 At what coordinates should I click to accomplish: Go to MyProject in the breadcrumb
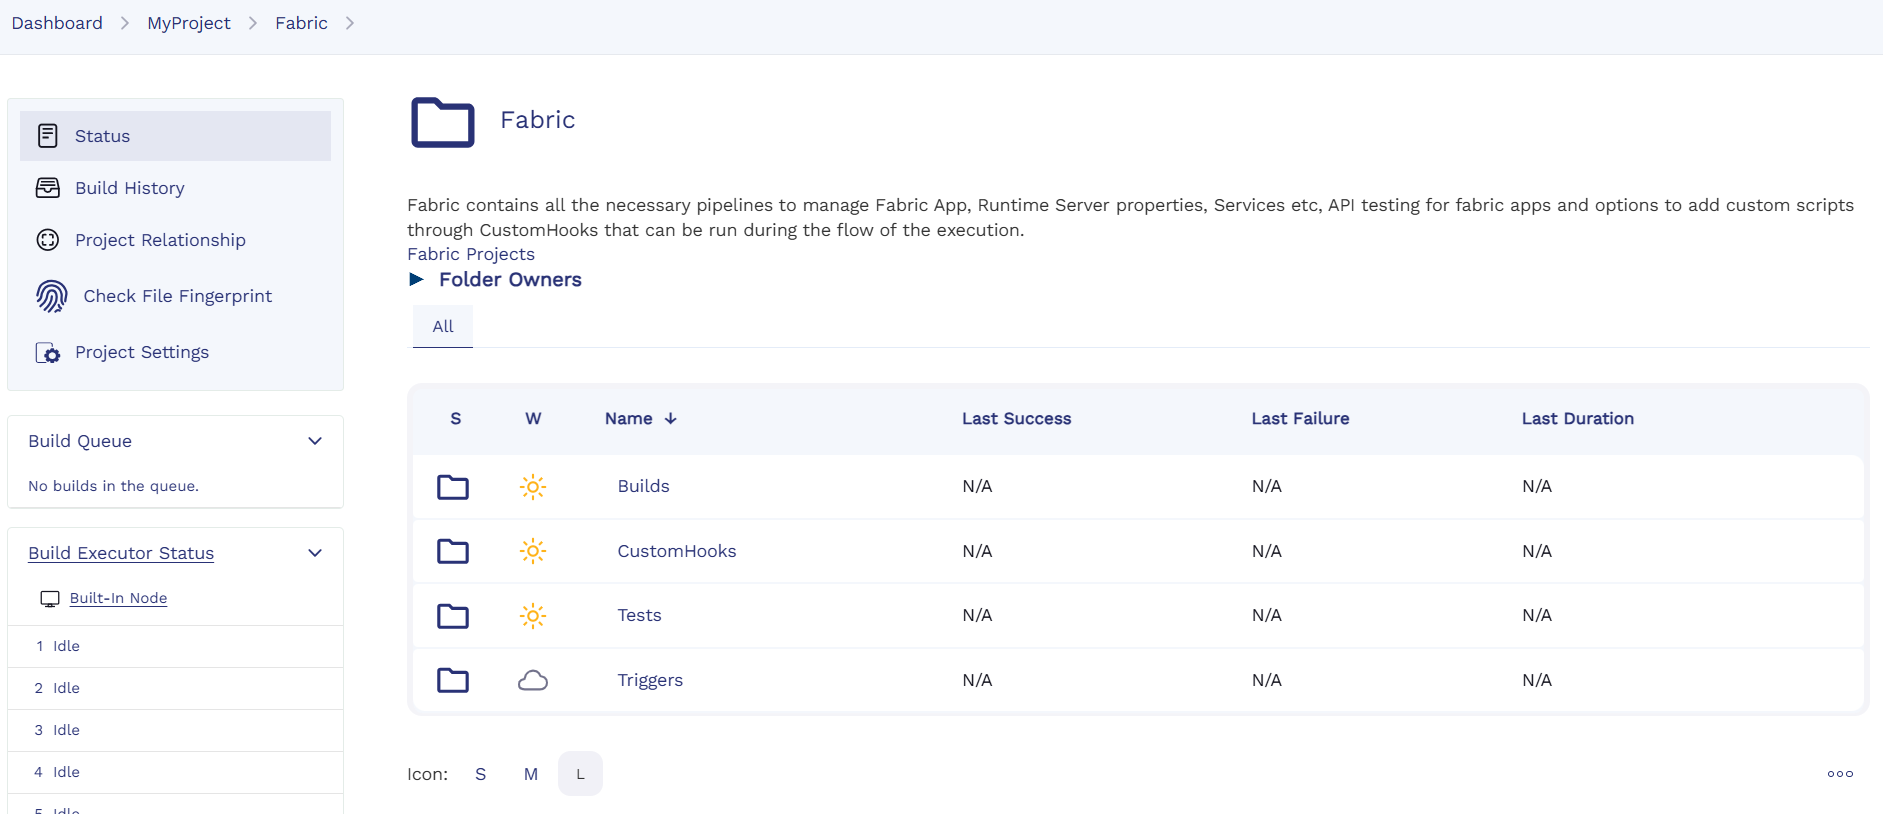189,23
